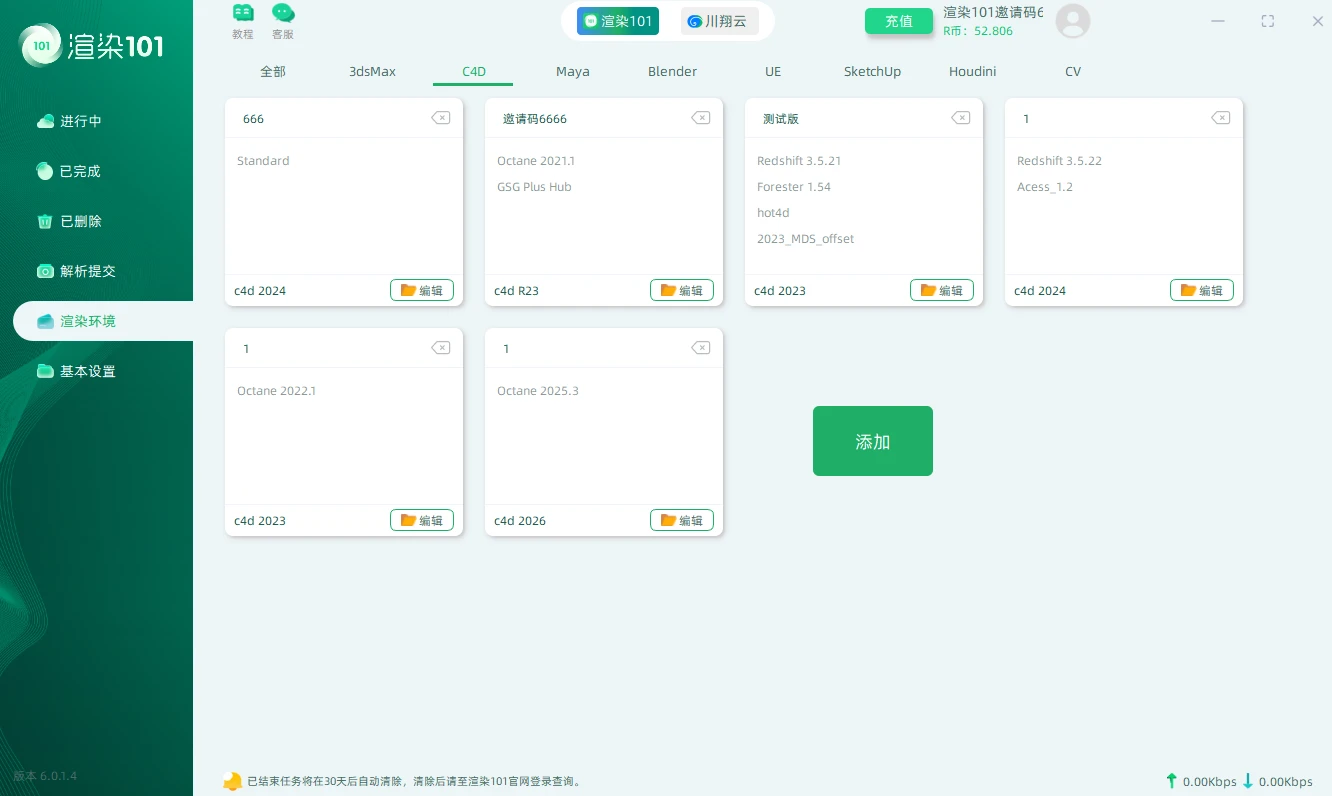Click the Octane 2021.1 text
Screen dimensions: 1332x796
point(536,161)
